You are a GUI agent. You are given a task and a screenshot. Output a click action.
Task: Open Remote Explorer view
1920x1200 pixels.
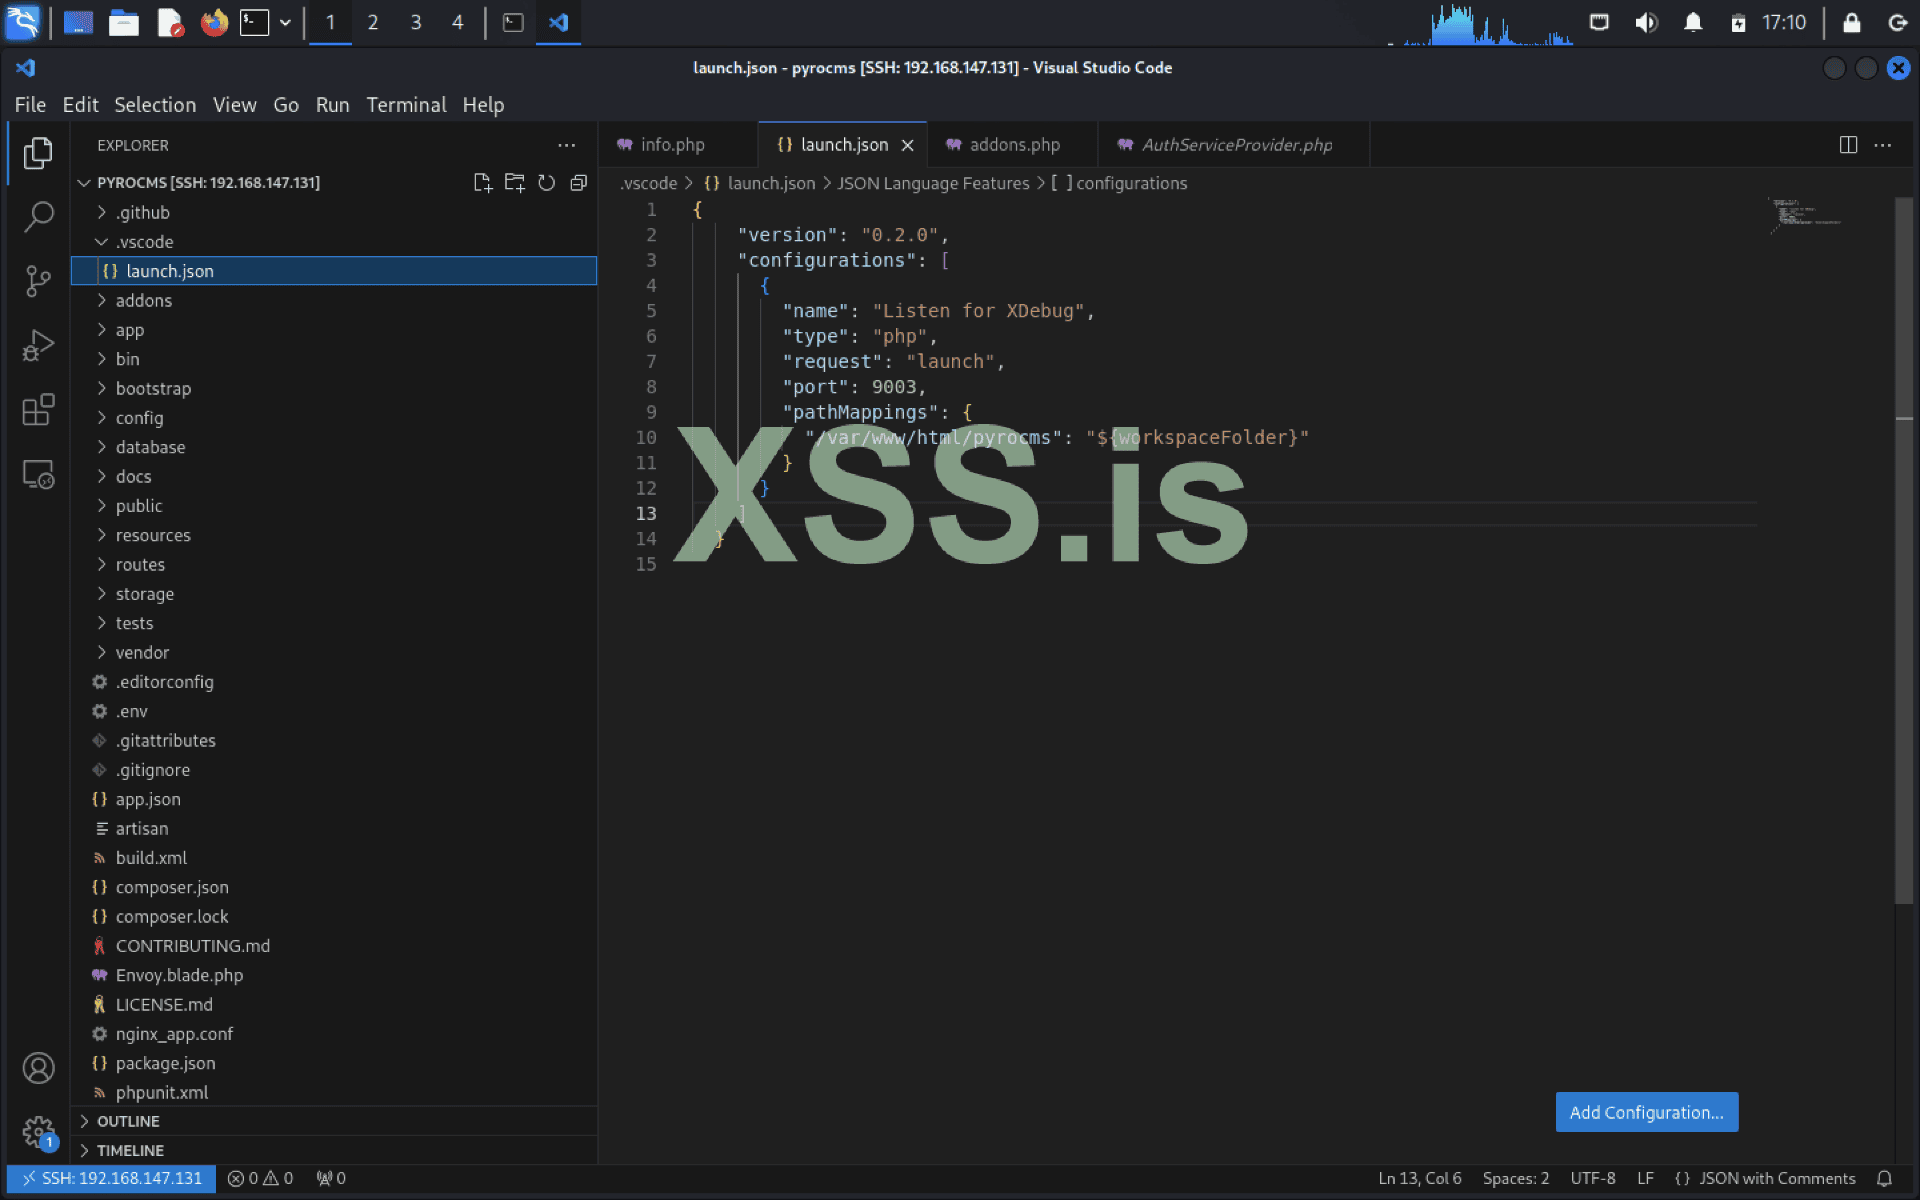pyautogui.click(x=38, y=475)
